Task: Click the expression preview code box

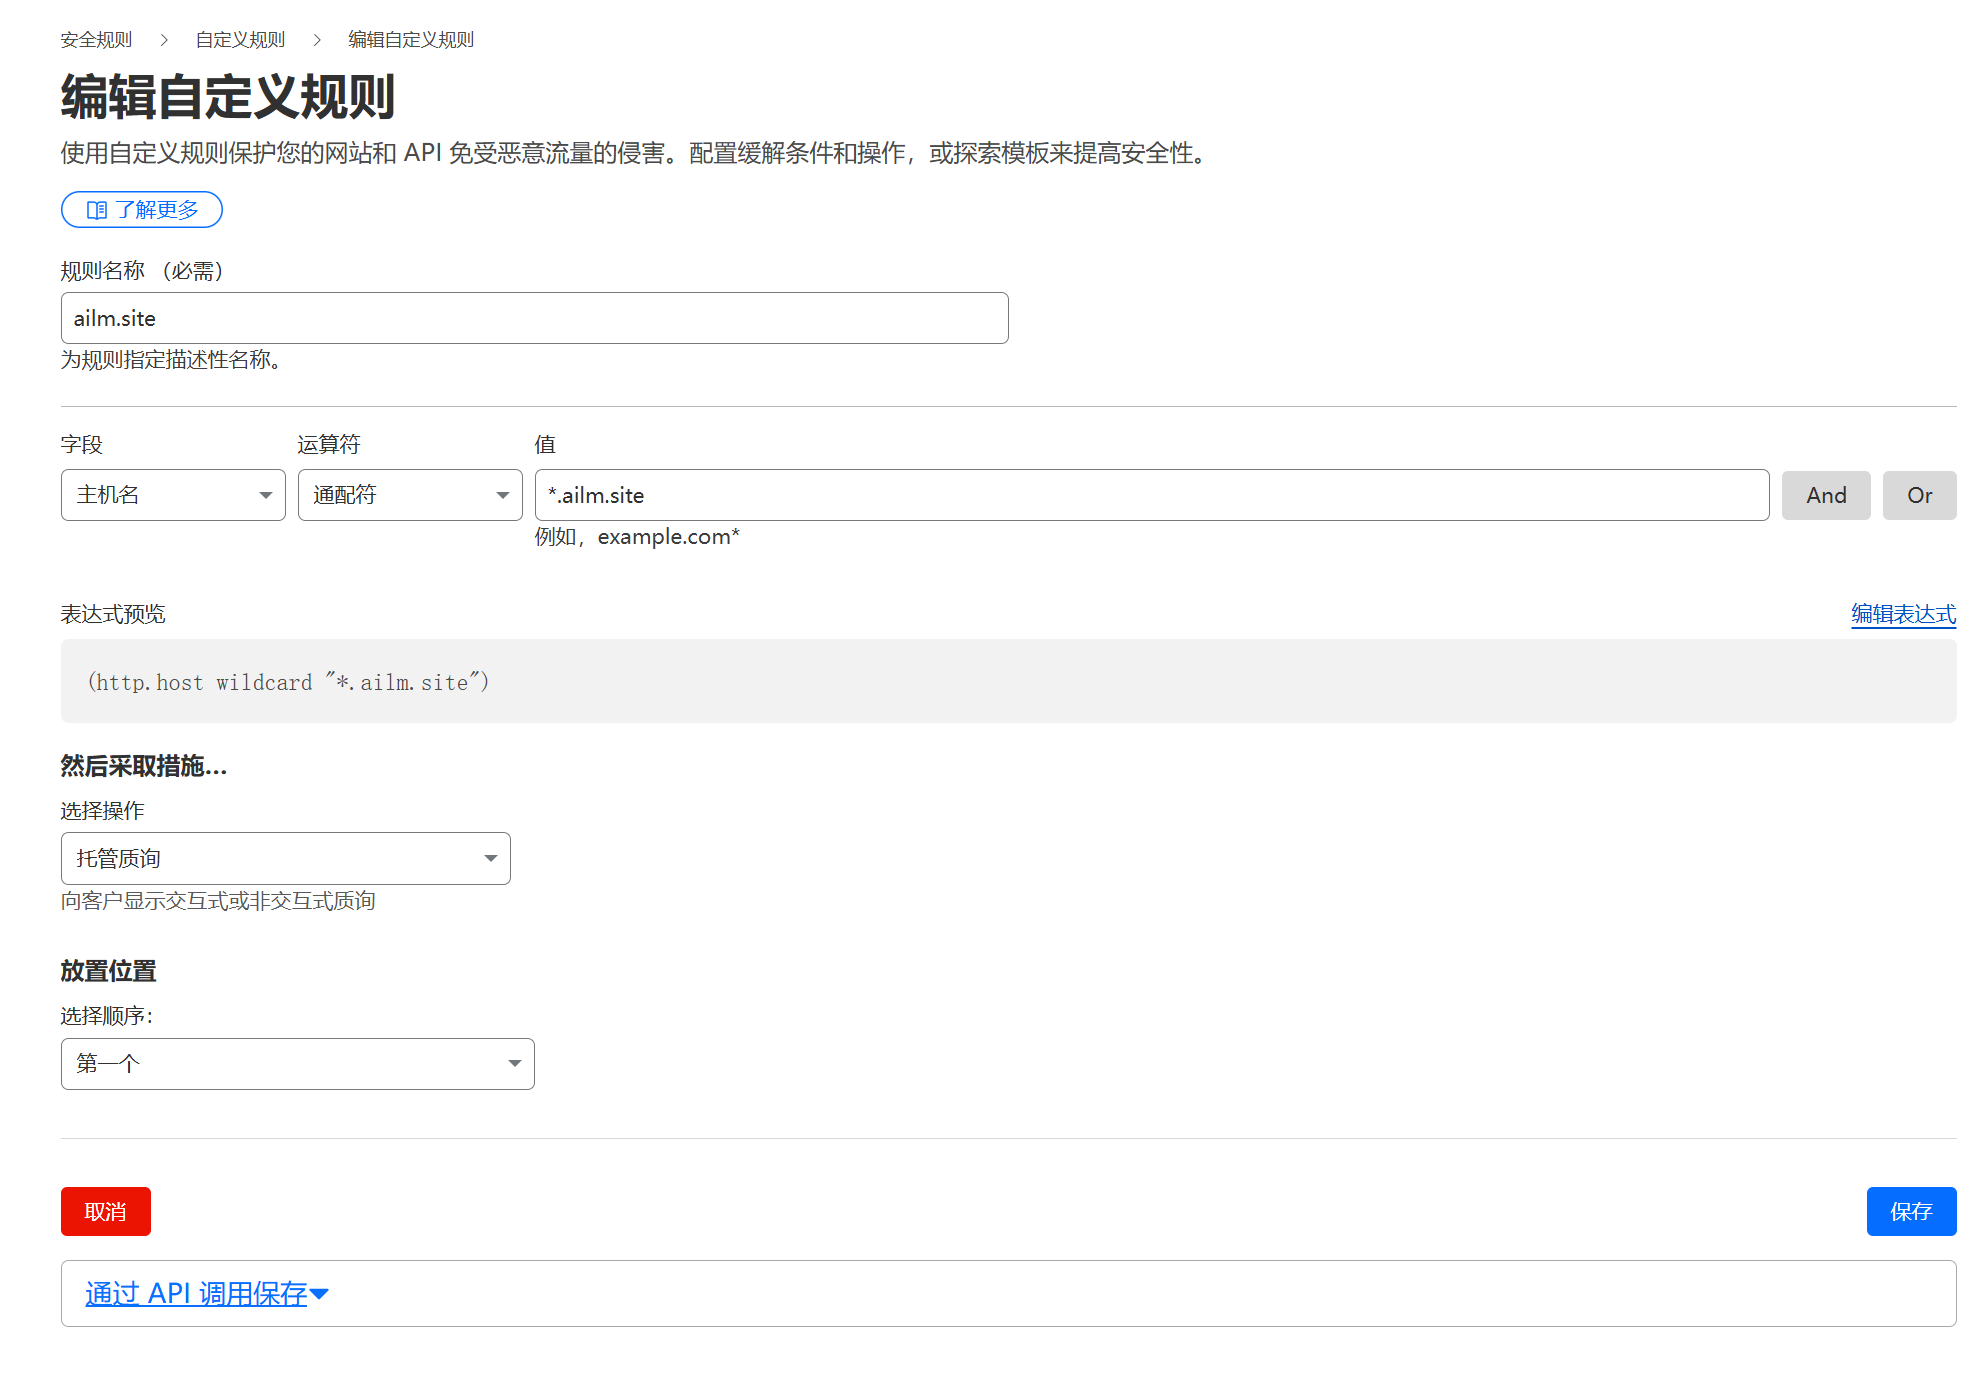Action: [x=1008, y=682]
